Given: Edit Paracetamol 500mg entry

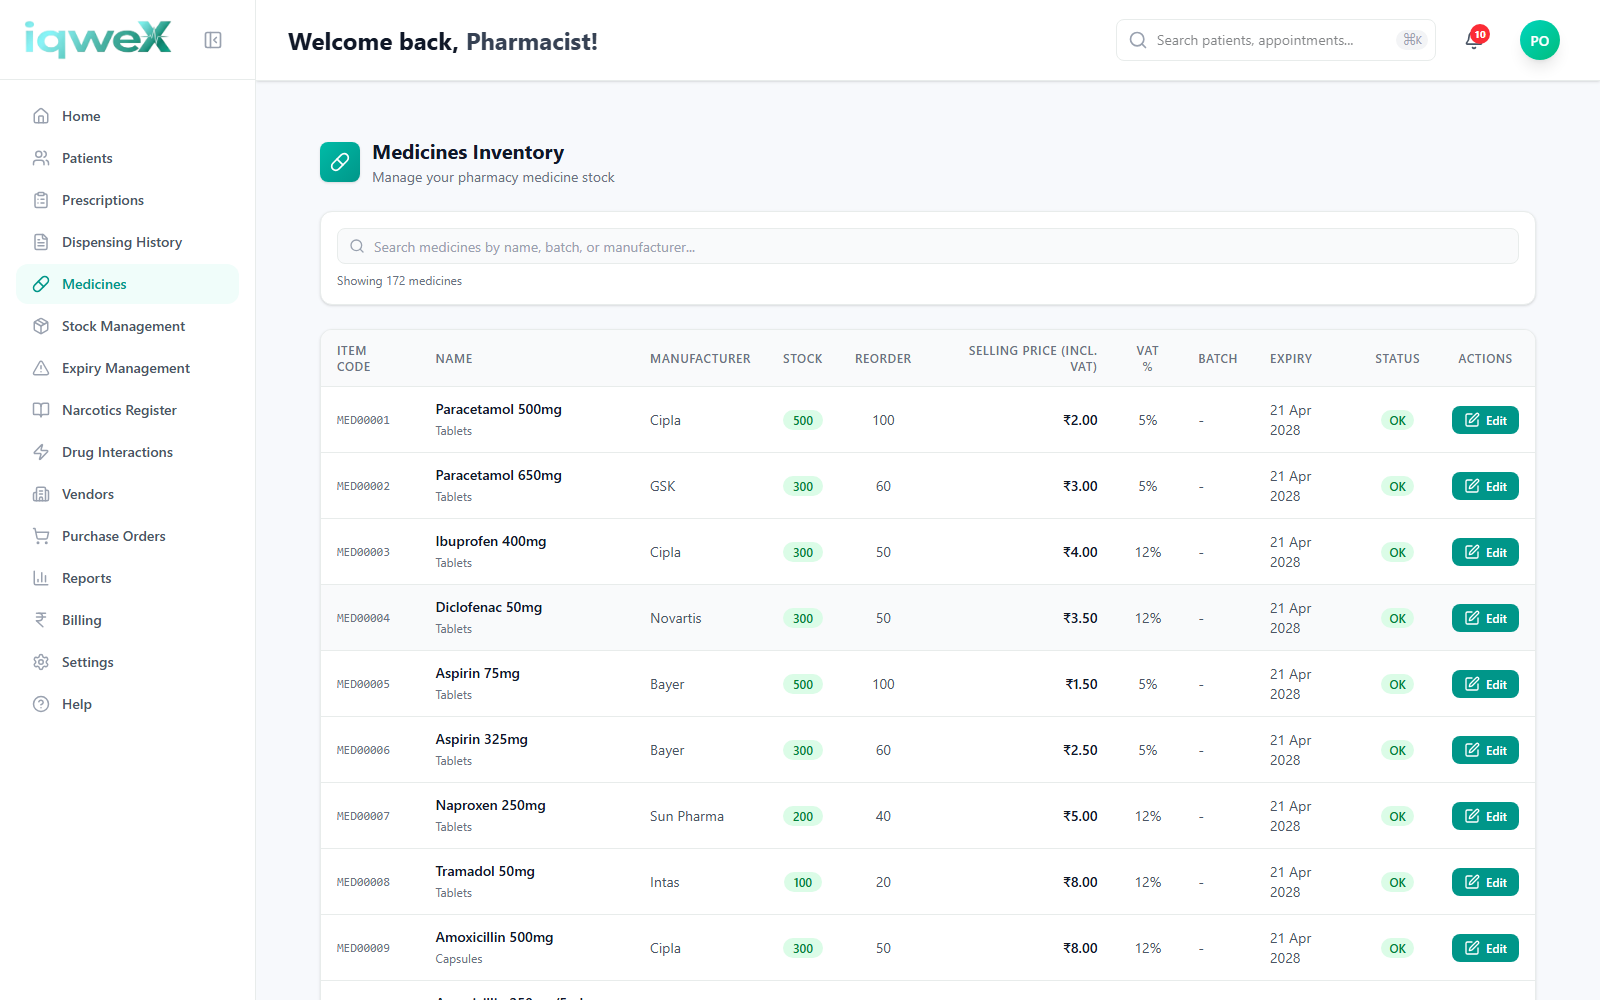Looking at the screenshot, I should [x=1485, y=420].
